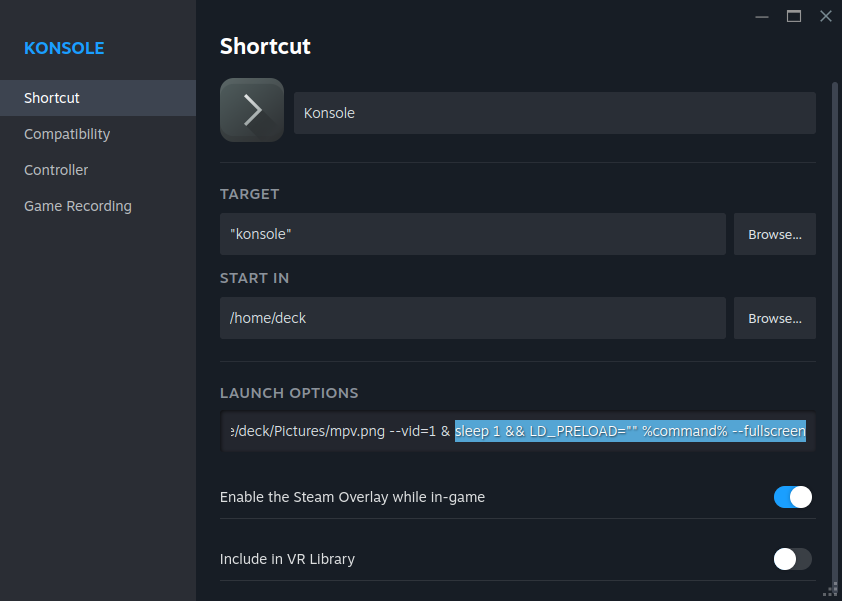Close the Konsole properties window
The image size is (842, 601).
[826, 17]
